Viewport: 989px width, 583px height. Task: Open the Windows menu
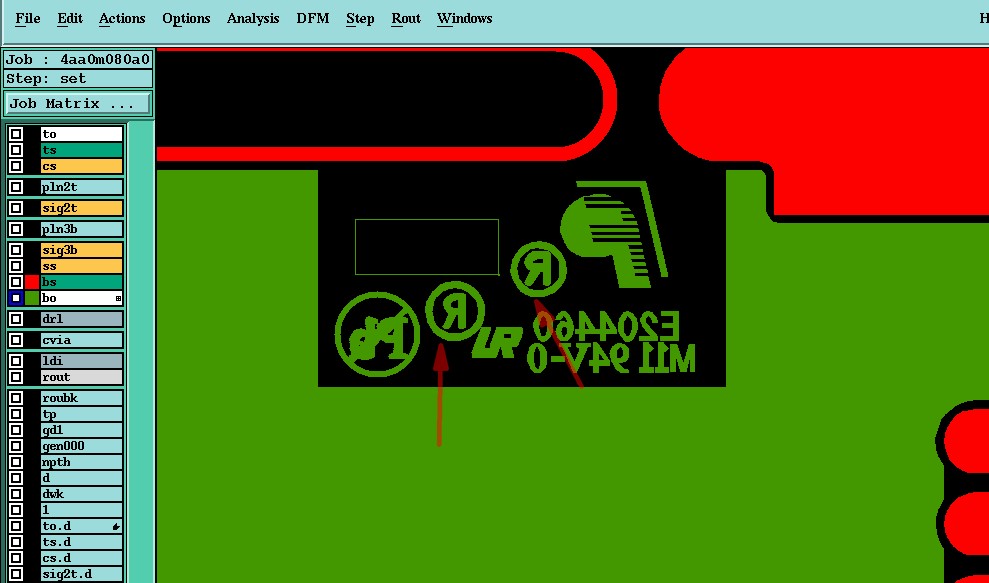point(465,18)
